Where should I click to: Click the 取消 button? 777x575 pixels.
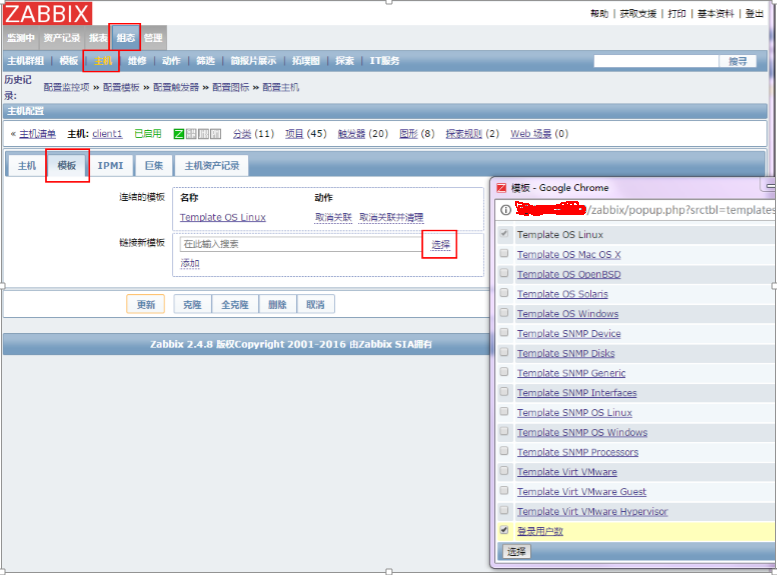(x=316, y=304)
